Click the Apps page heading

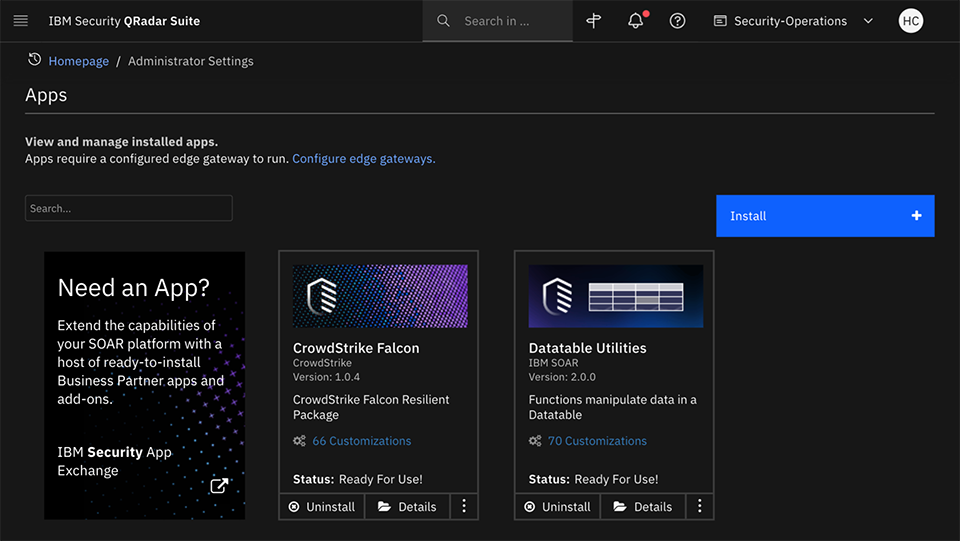point(46,95)
